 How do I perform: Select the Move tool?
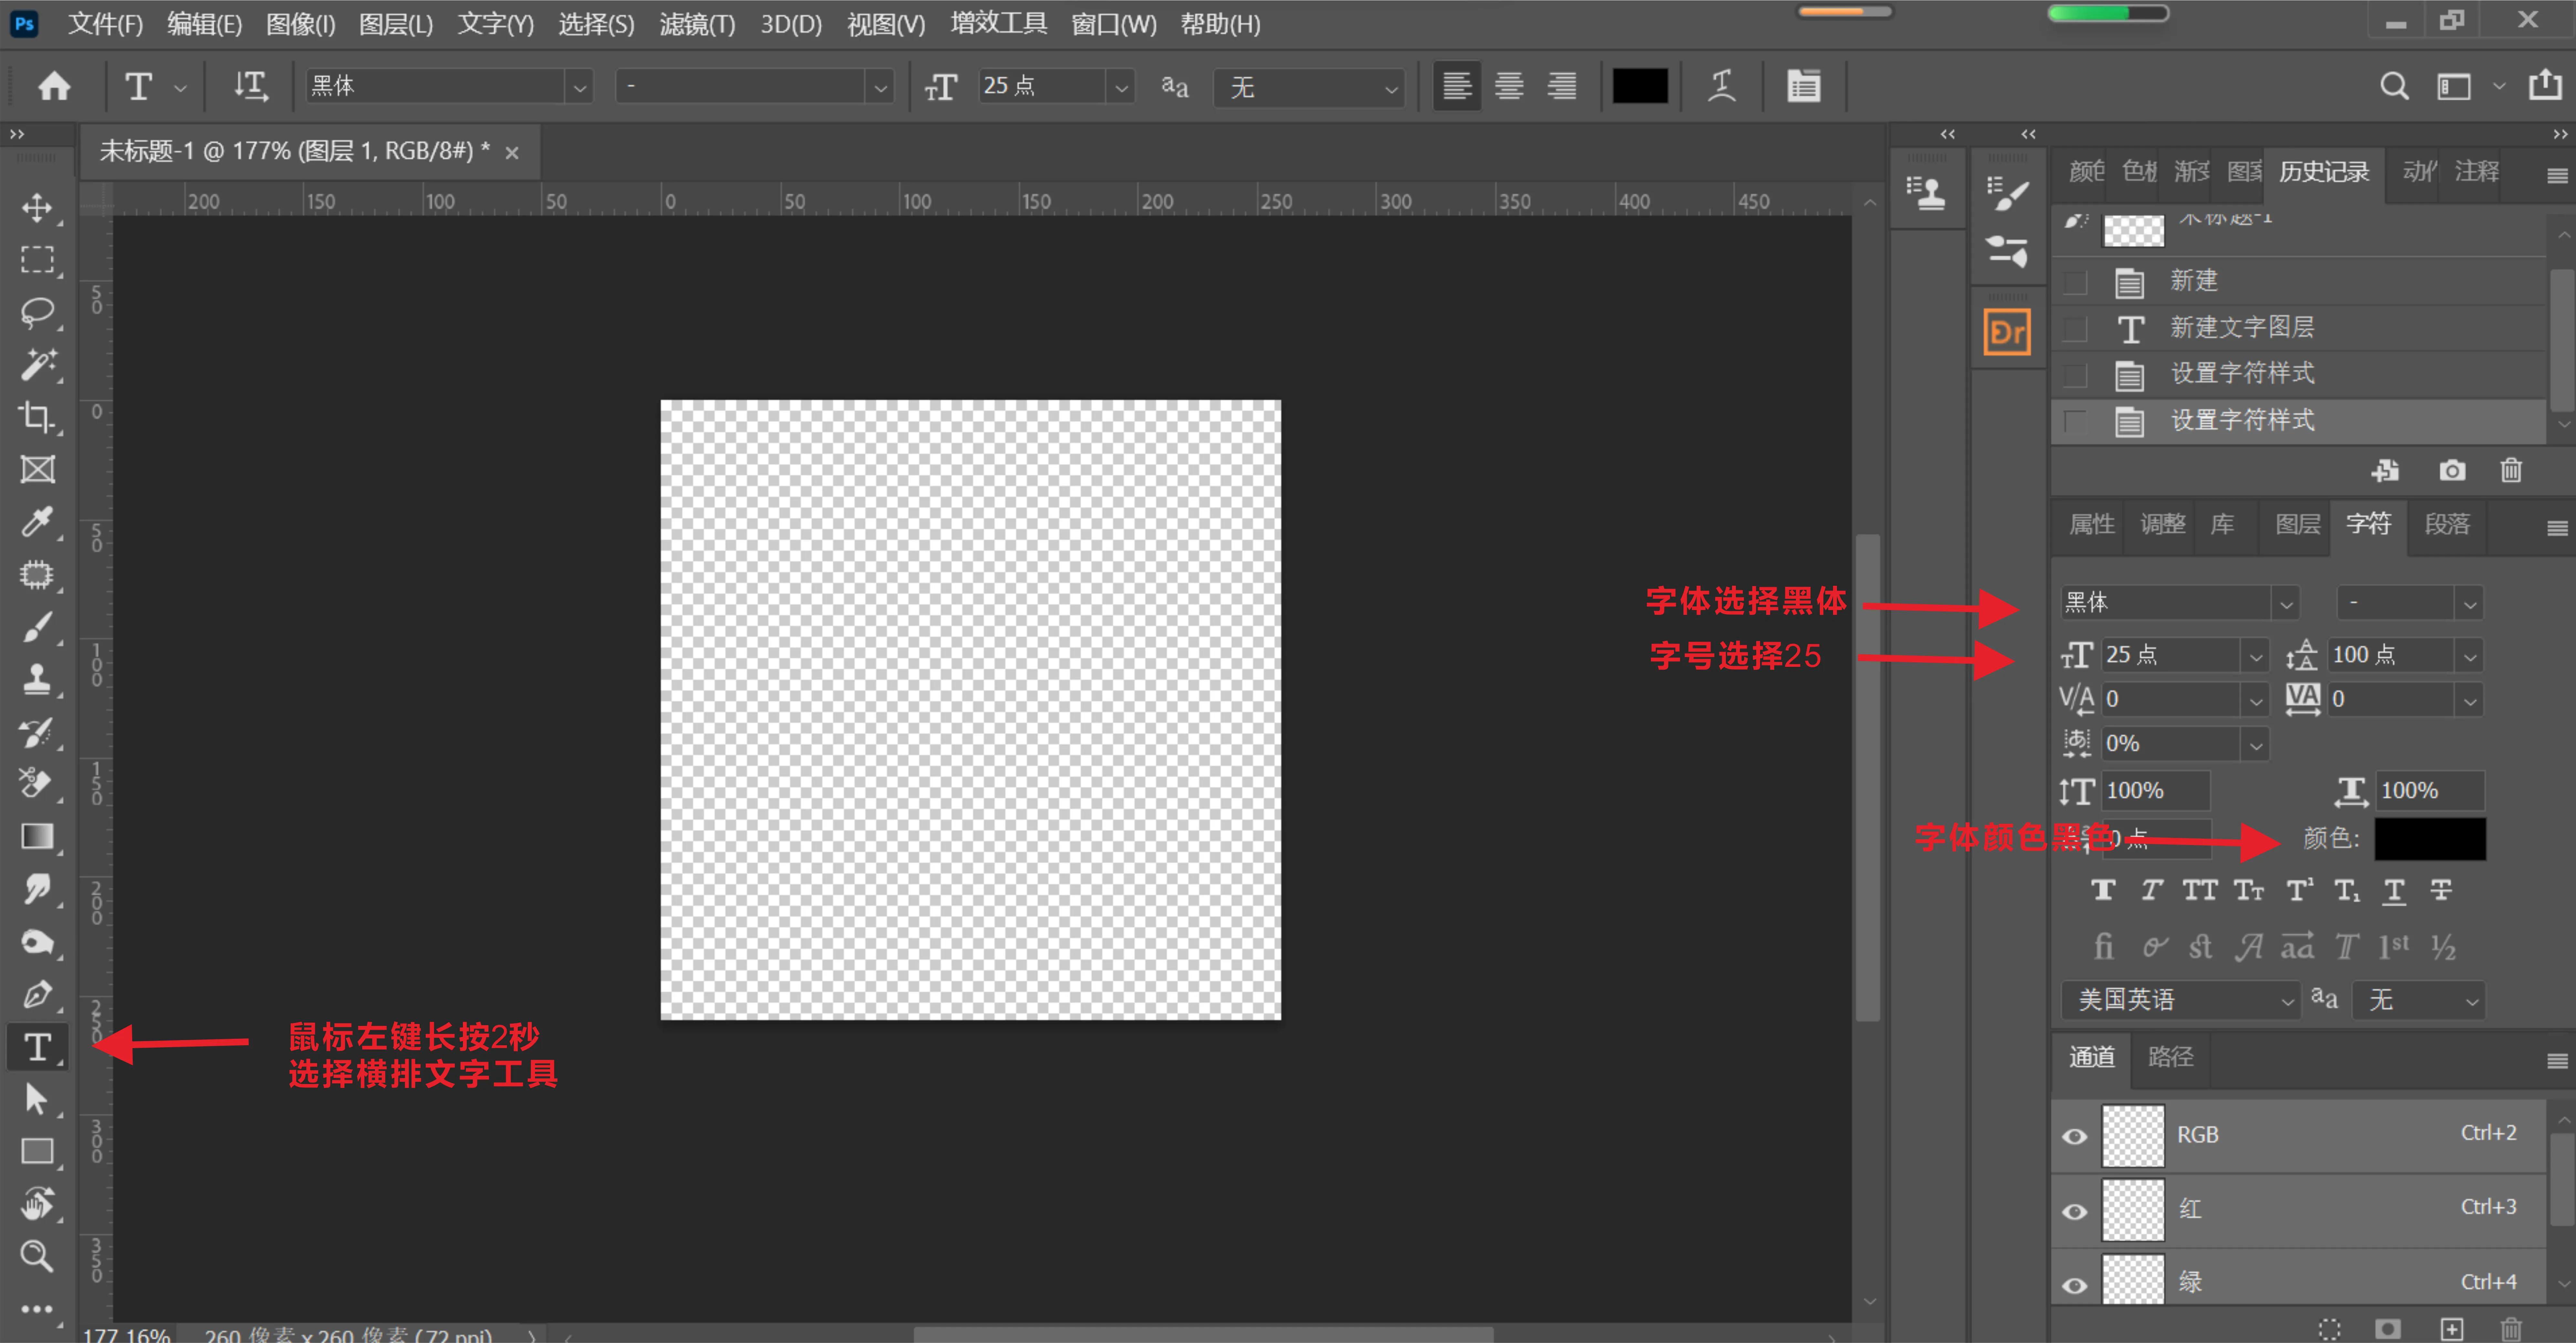(x=37, y=208)
